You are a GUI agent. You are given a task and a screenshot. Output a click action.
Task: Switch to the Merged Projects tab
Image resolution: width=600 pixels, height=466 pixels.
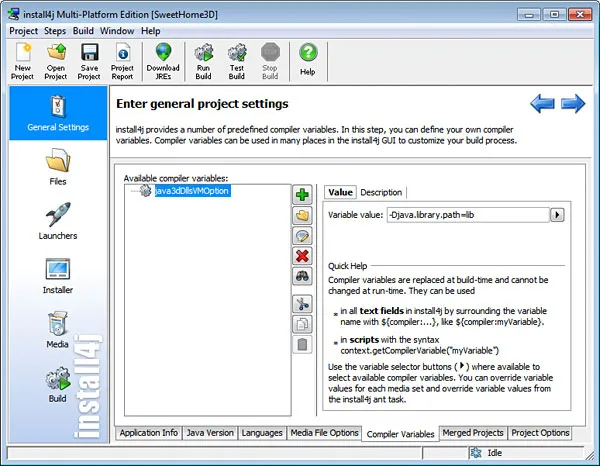click(473, 433)
